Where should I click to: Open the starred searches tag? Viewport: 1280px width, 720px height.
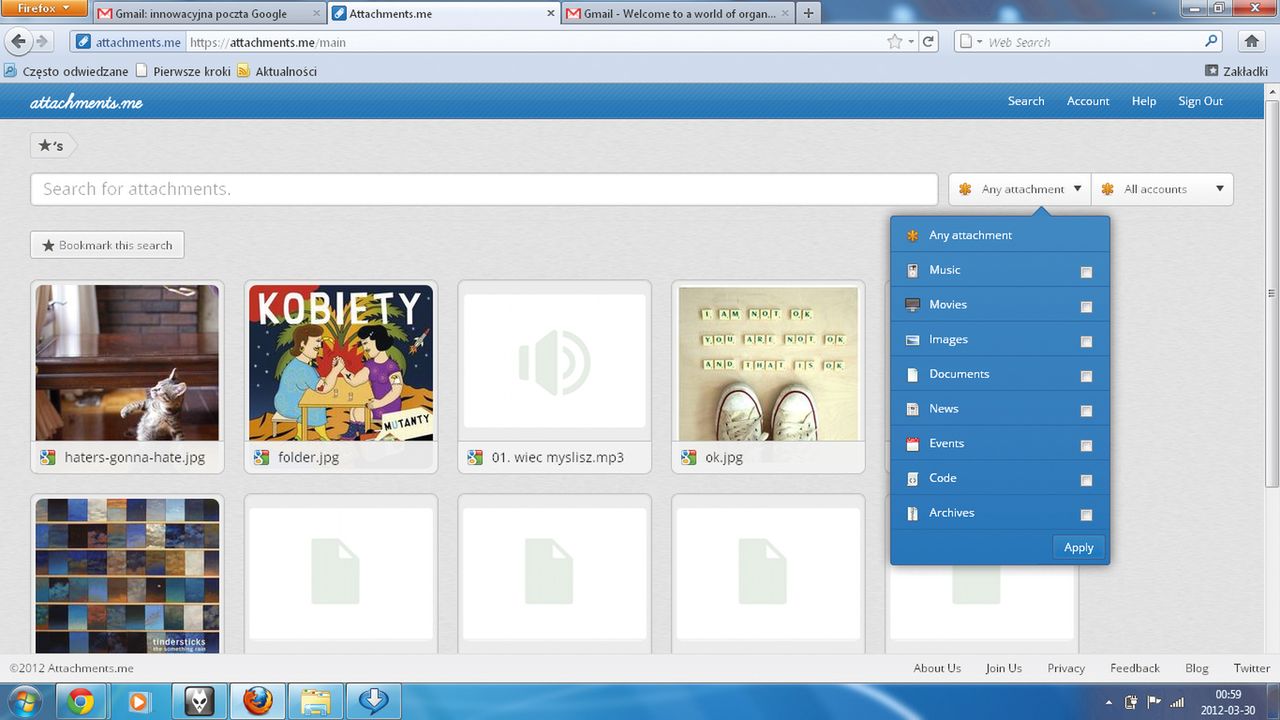click(52, 146)
